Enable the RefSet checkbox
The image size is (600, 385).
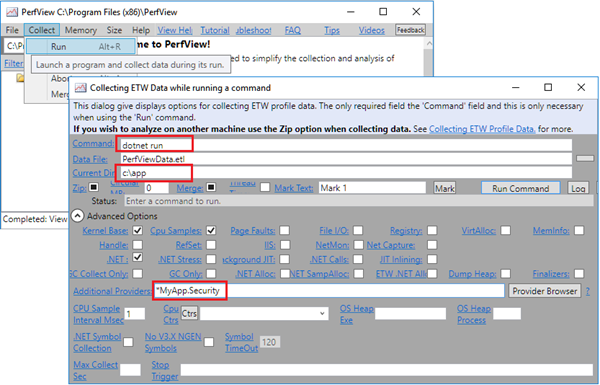211,245
